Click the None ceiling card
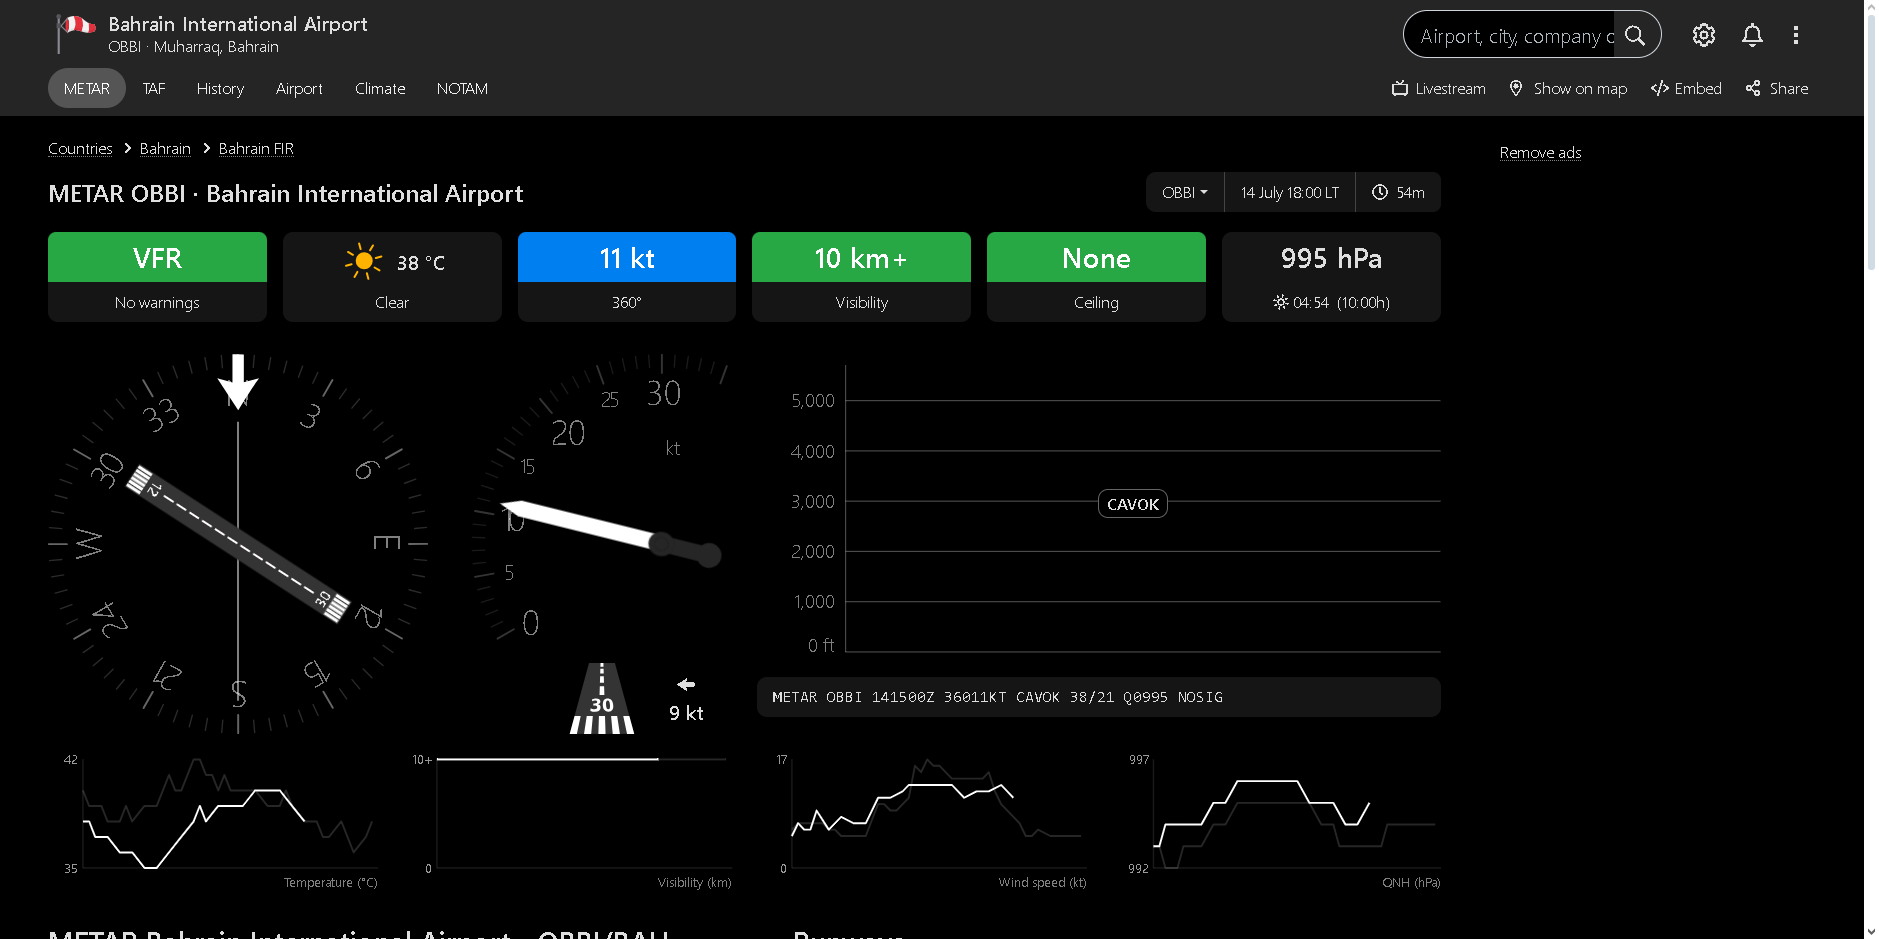Screen dimensions: 1879x939 tap(1096, 277)
